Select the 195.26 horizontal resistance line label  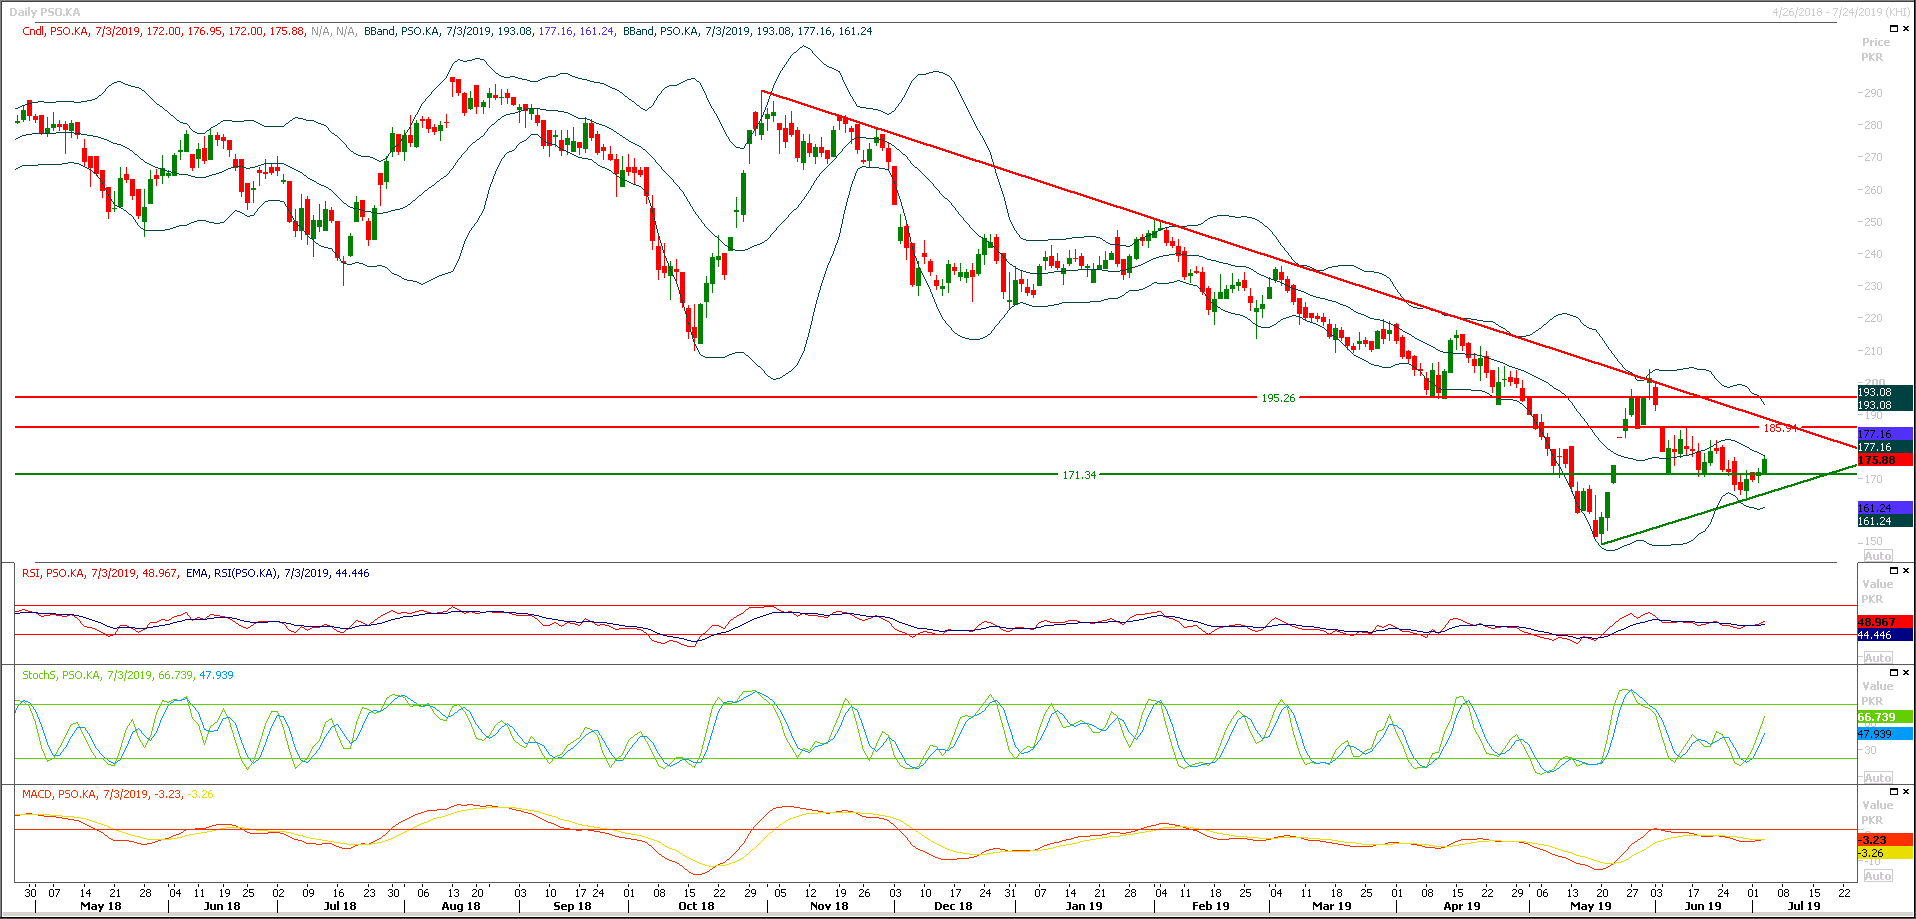pos(1277,398)
